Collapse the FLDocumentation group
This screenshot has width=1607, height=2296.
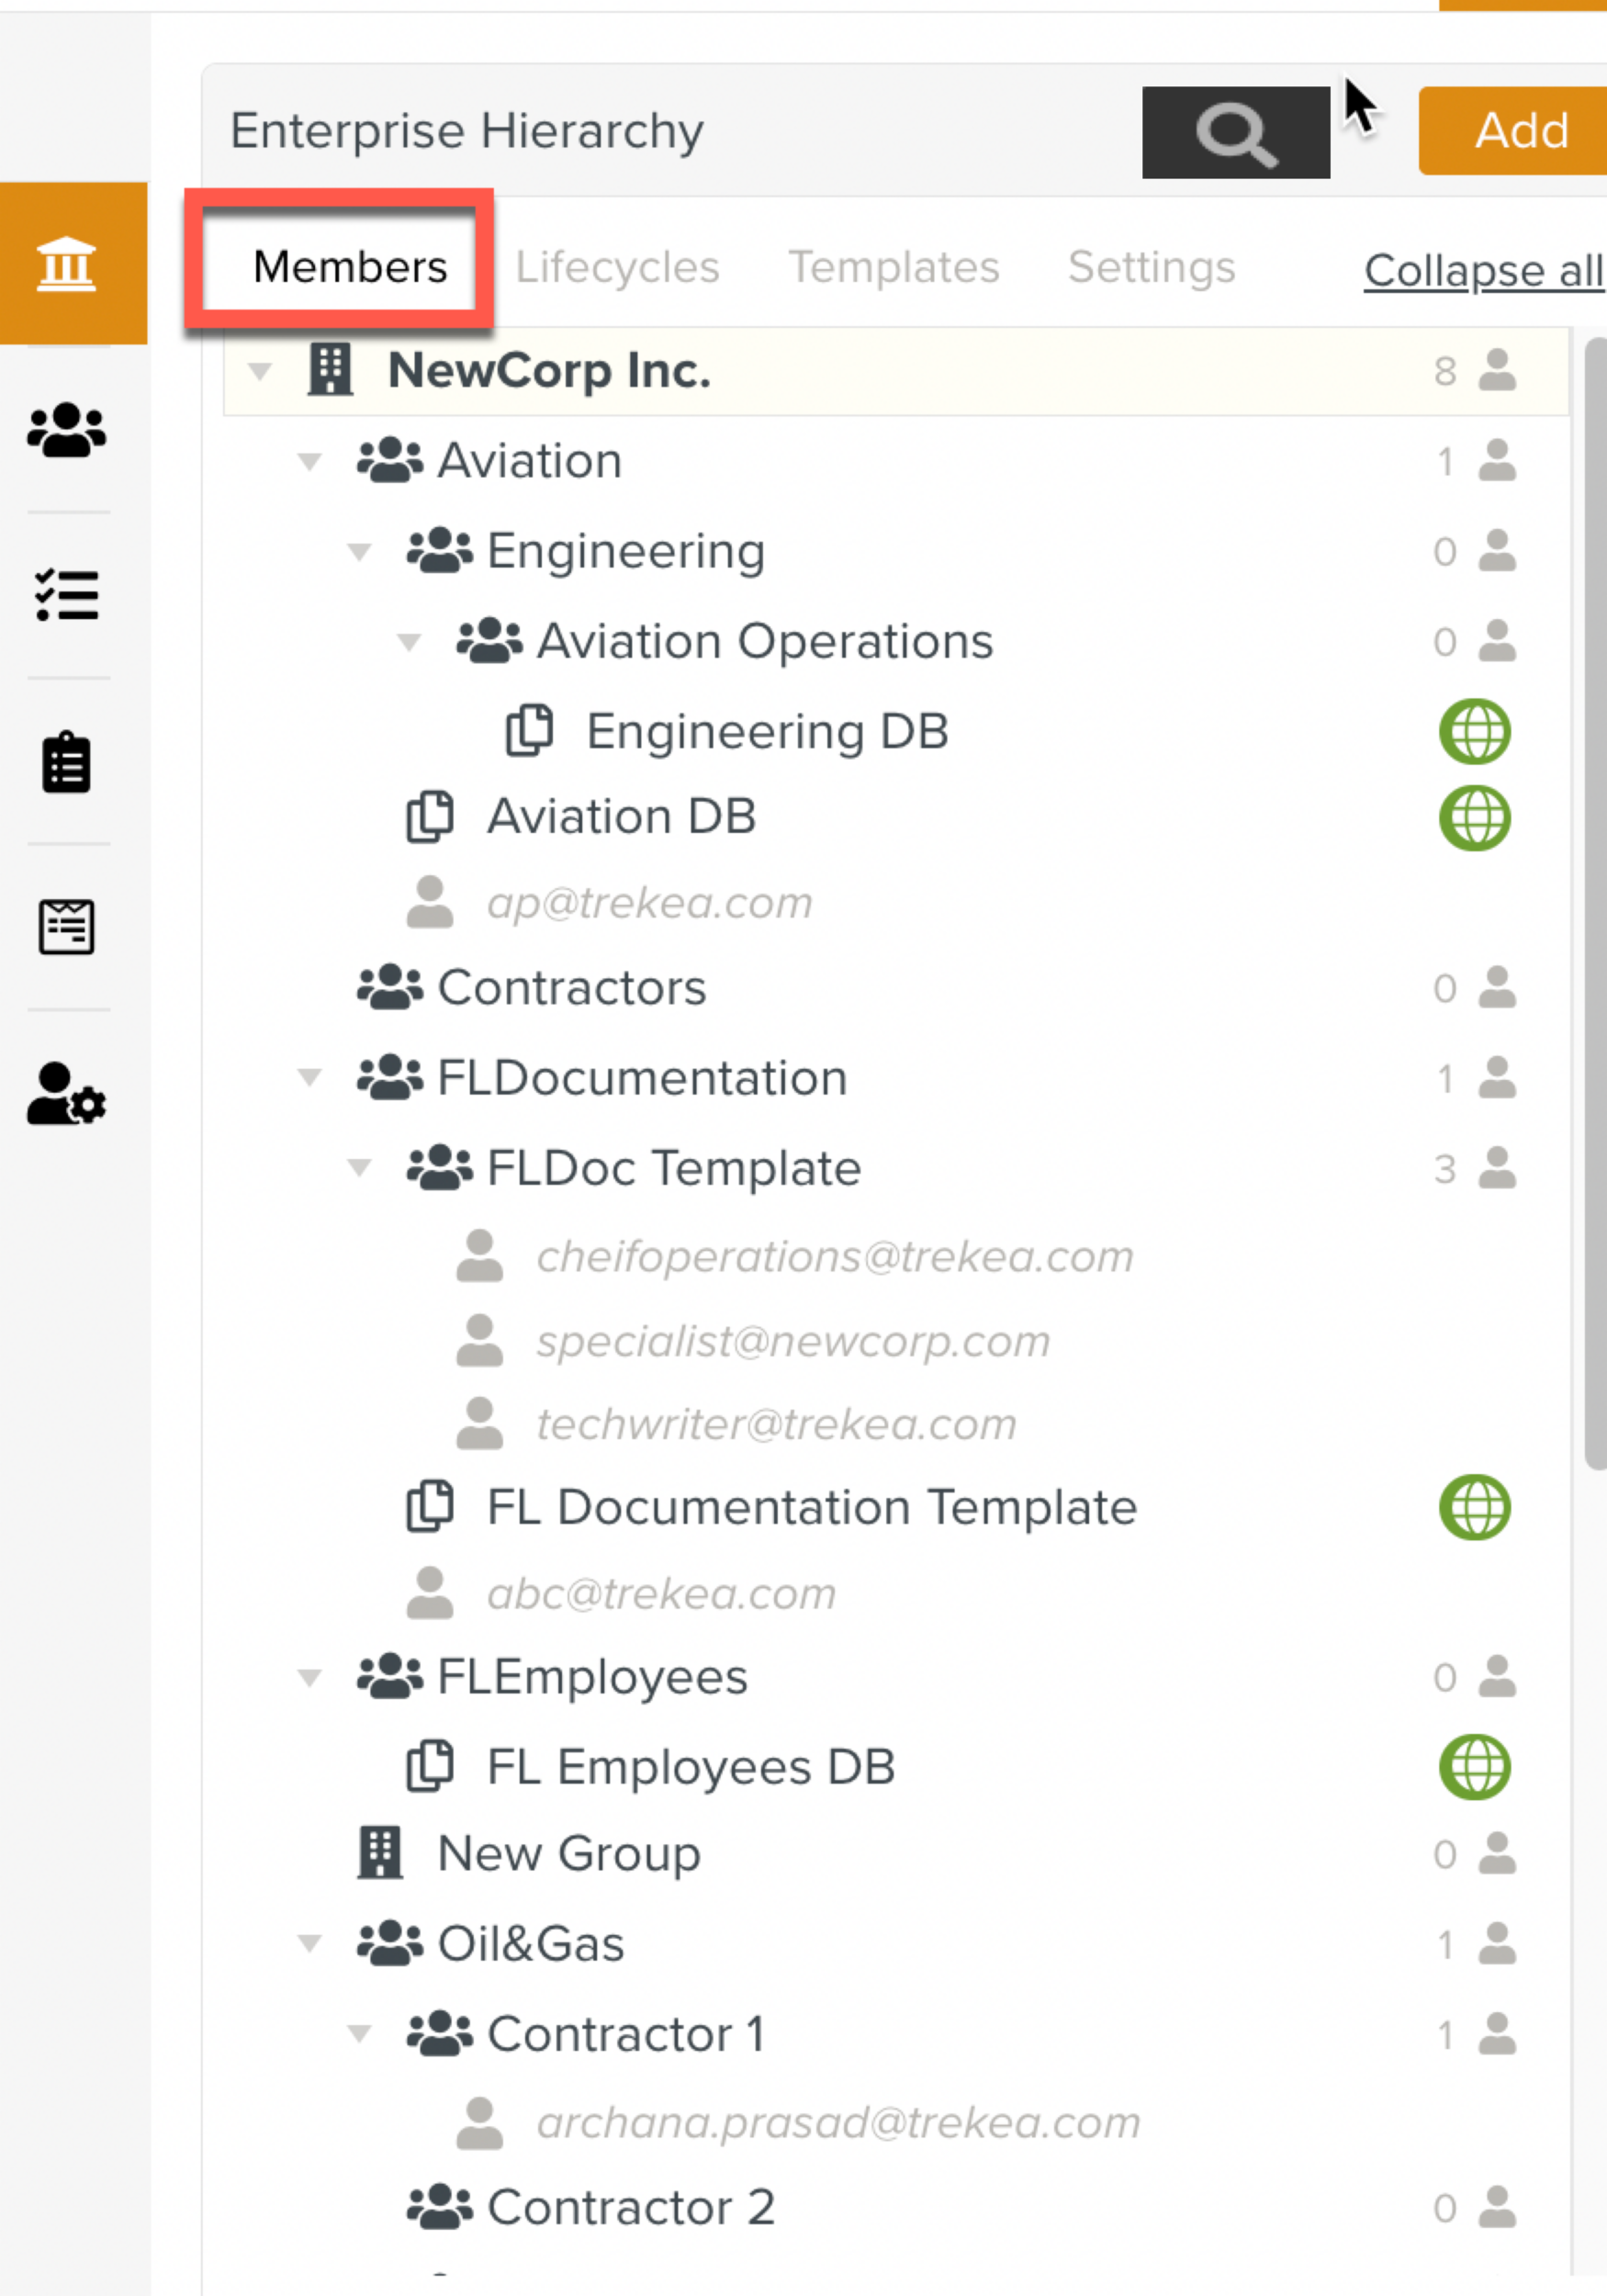click(310, 1078)
